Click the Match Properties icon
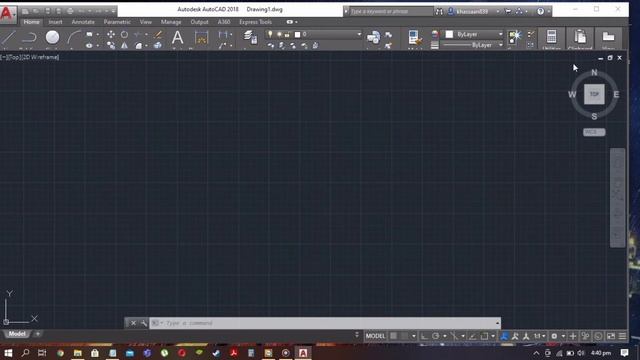 [x=414, y=38]
